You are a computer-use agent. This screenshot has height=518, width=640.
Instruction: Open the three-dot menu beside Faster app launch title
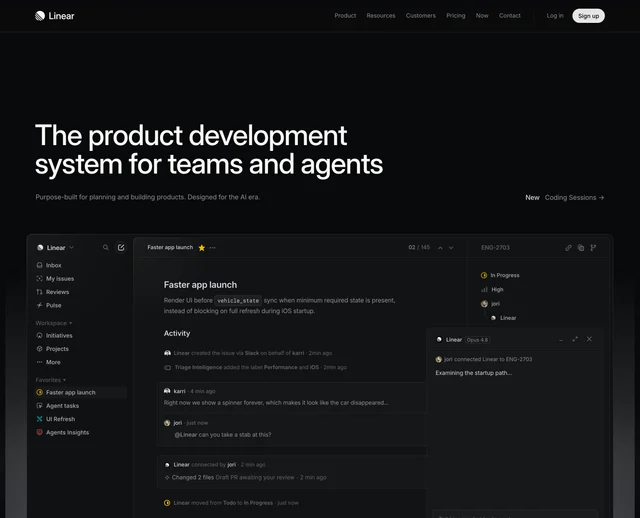pos(213,248)
